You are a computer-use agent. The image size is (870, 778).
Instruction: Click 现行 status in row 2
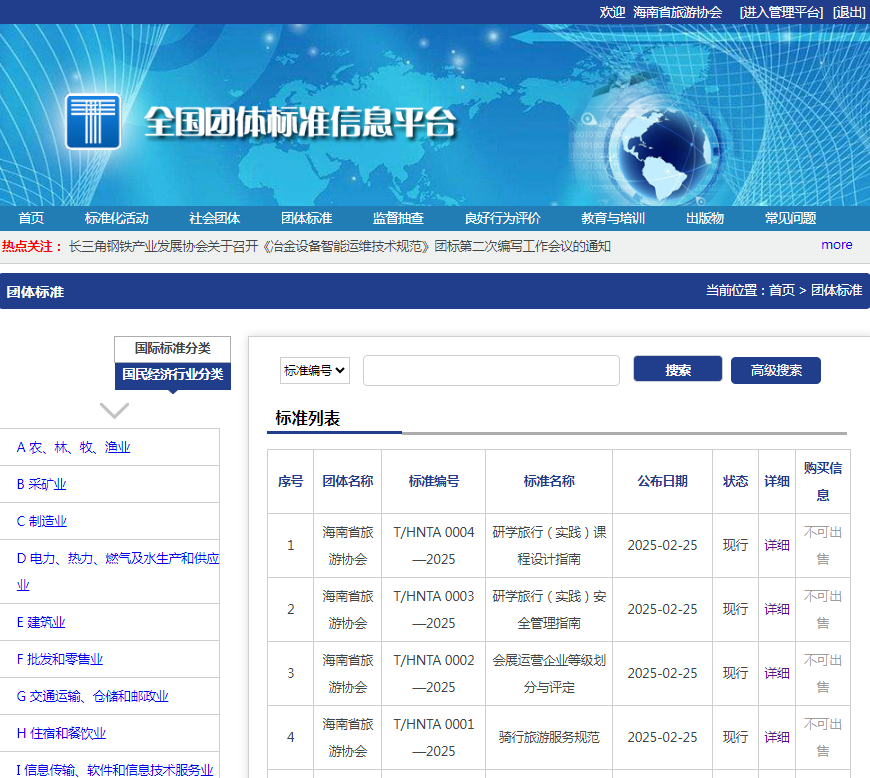pyautogui.click(x=735, y=609)
